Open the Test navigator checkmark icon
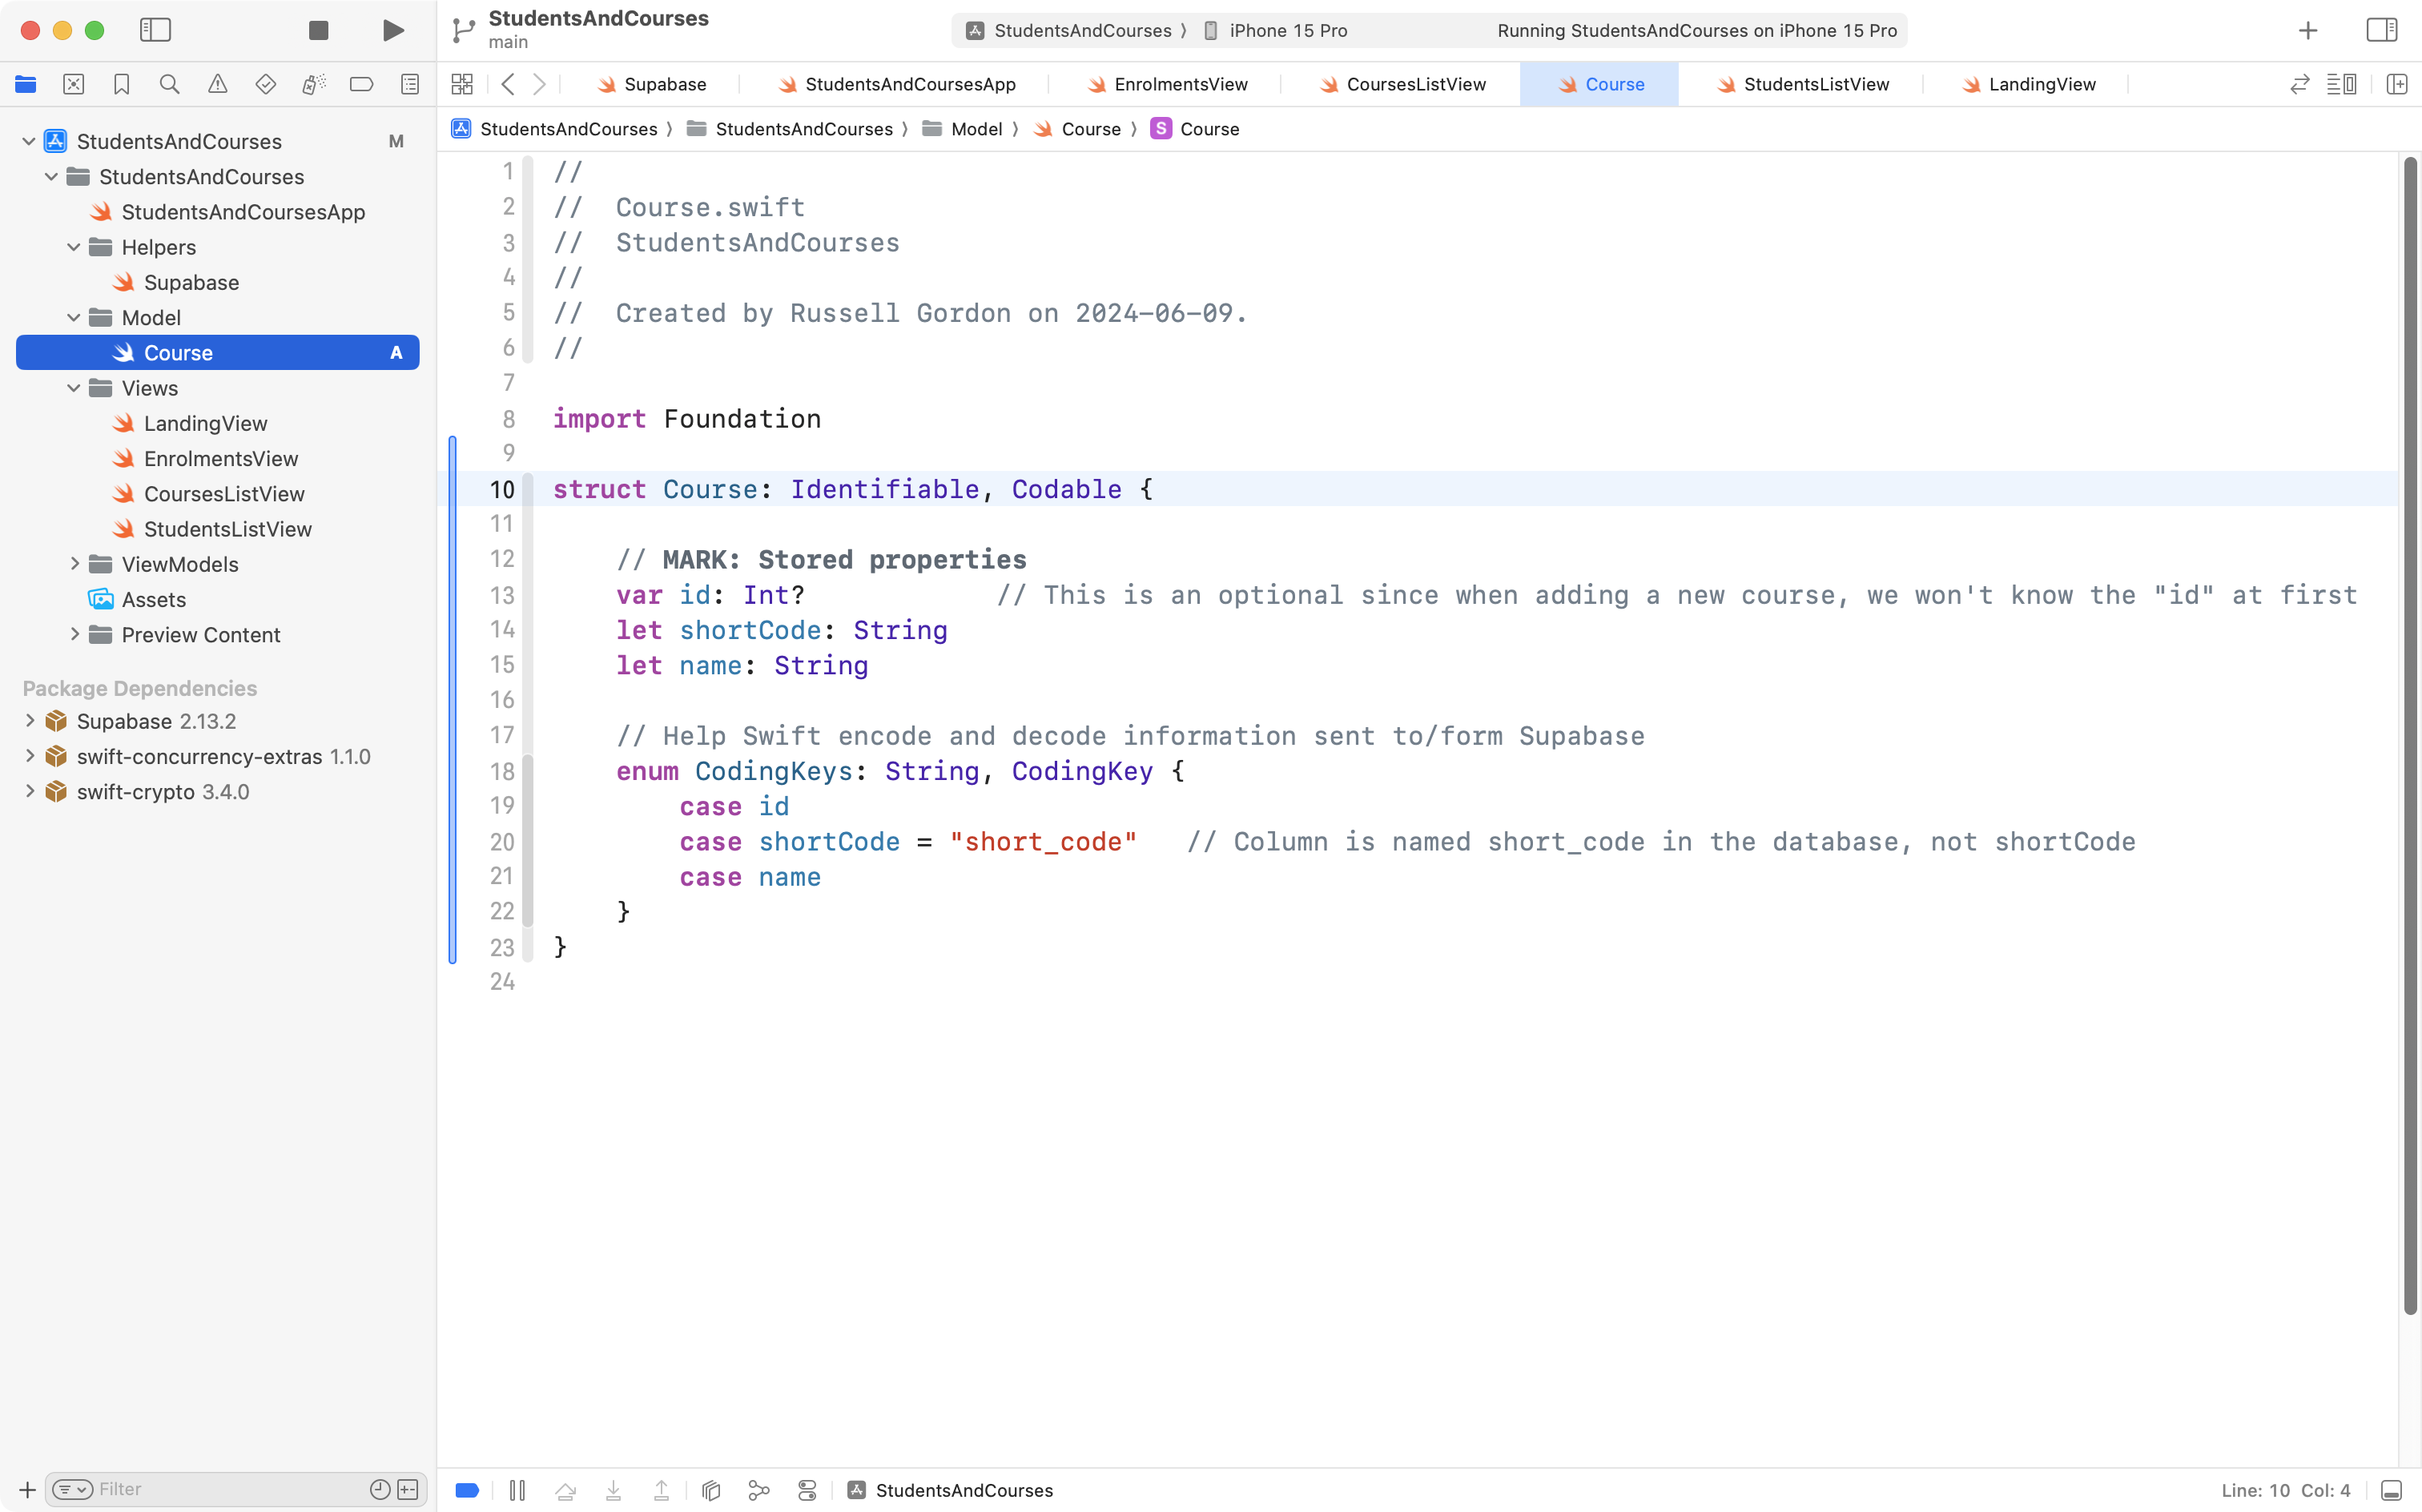 coord(266,84)
